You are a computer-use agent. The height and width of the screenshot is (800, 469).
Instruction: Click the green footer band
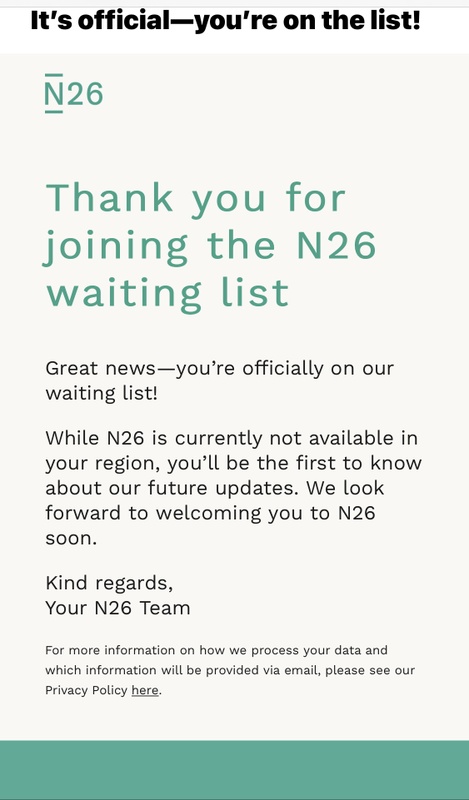click(x=234, y=770)
